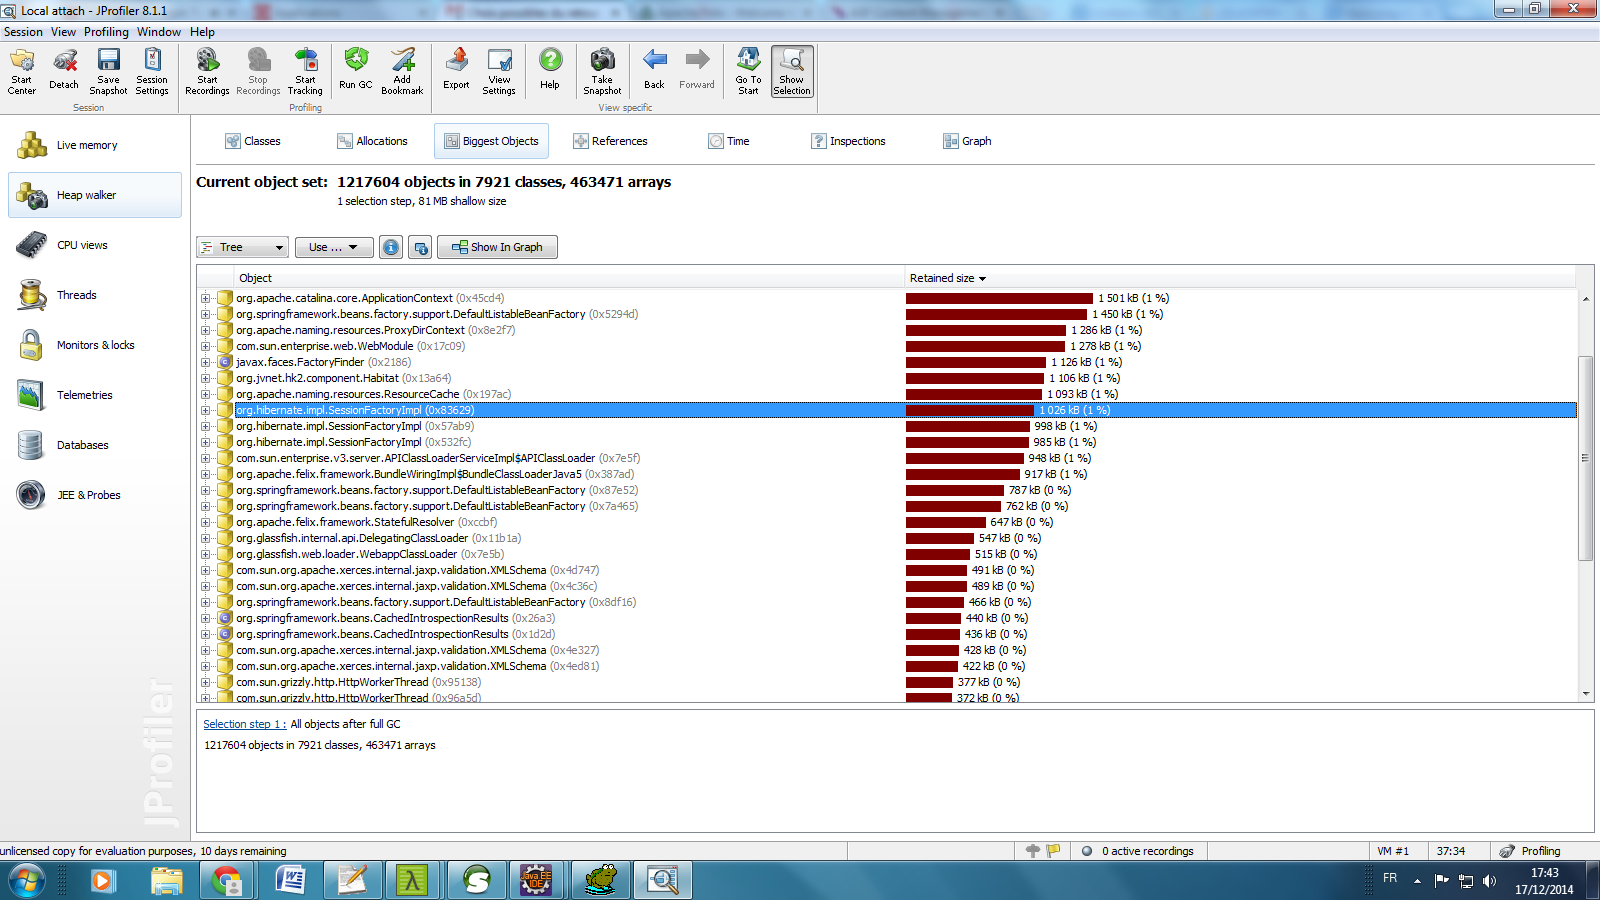Select the WebappClassLoader (0x7e5b) row

tap(886, 554)
